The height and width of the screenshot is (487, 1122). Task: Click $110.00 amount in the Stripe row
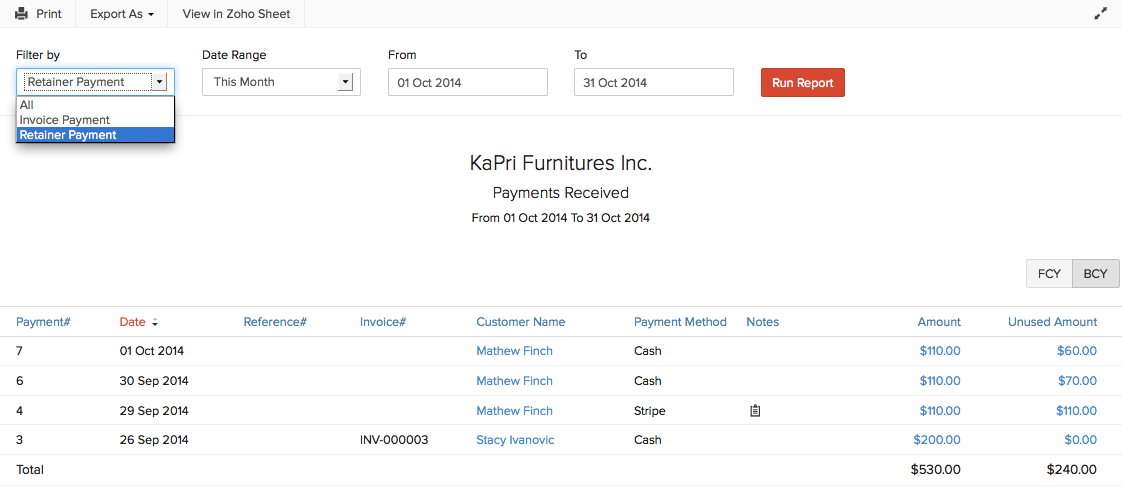coord(940,410)
